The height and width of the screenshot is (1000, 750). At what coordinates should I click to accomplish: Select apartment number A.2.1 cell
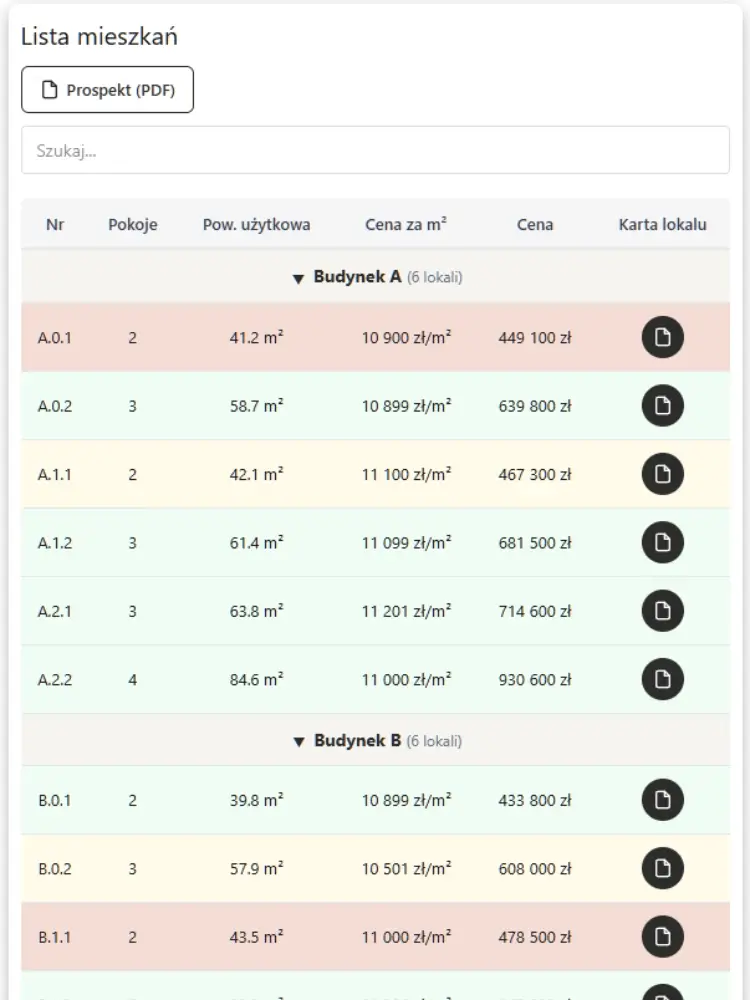pos(55,612)
